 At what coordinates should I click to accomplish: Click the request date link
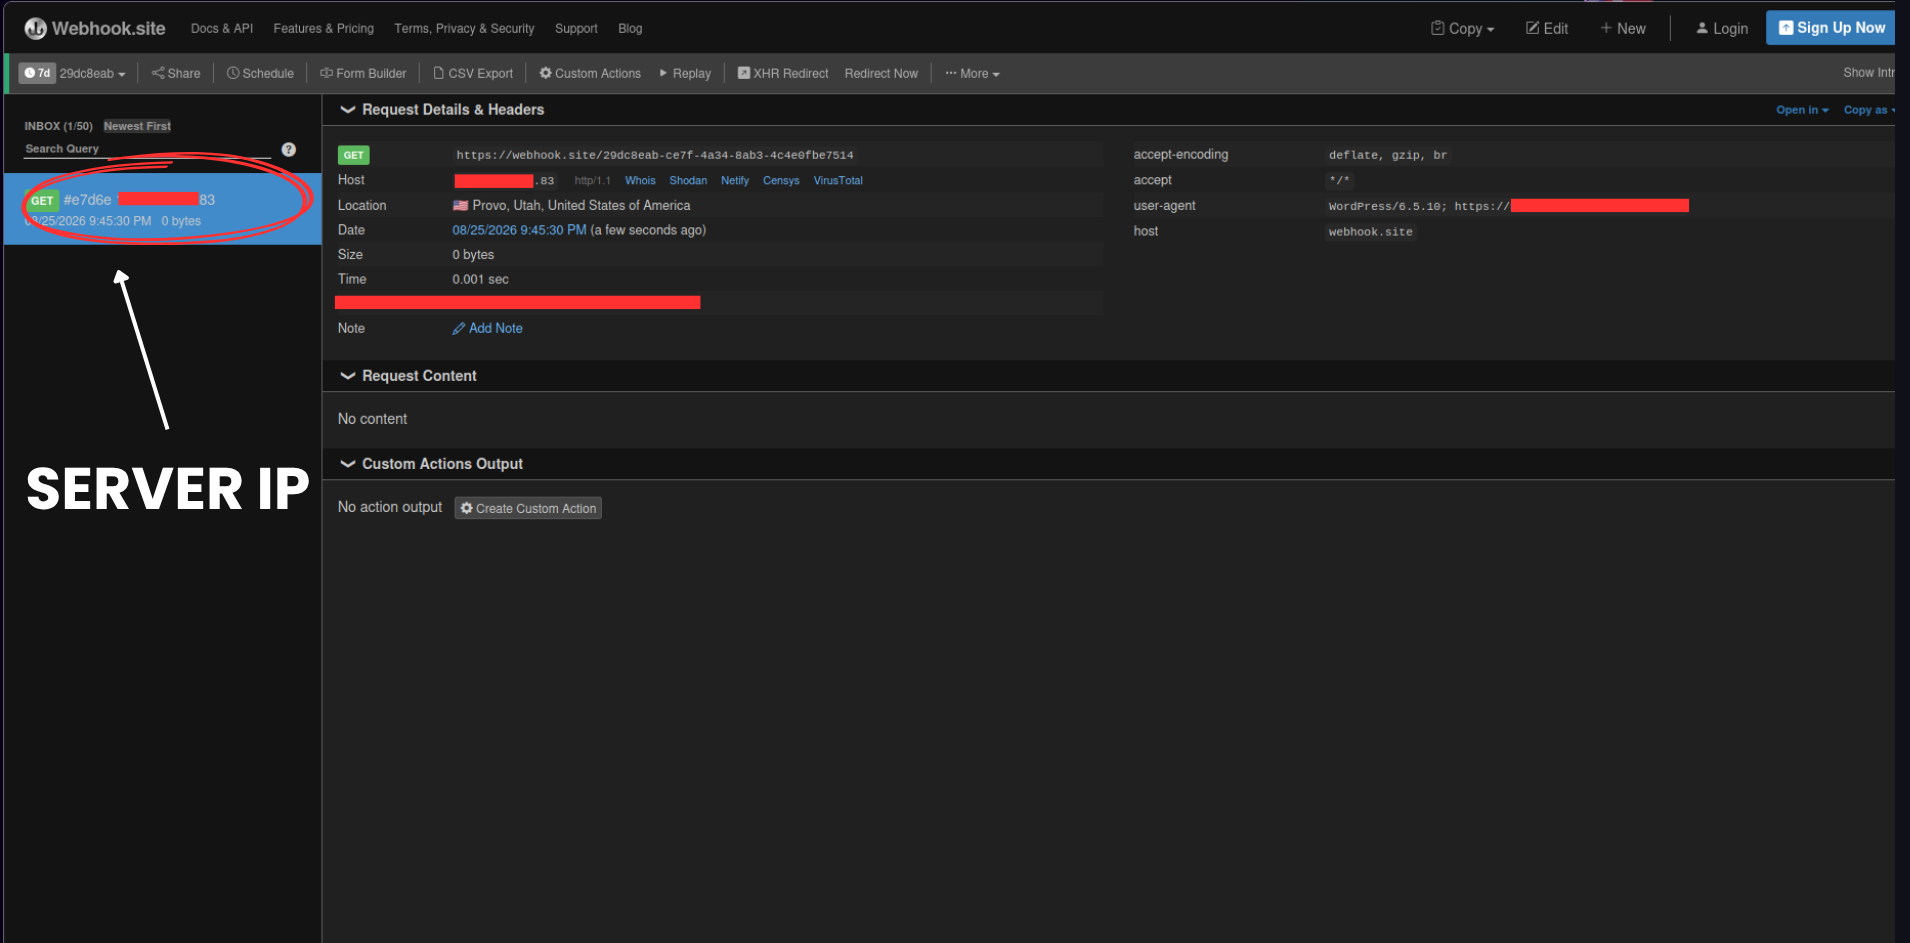[519, 230]
